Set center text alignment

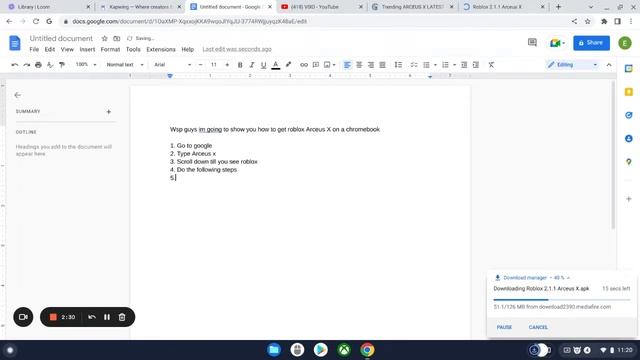[x=359, y=65]
